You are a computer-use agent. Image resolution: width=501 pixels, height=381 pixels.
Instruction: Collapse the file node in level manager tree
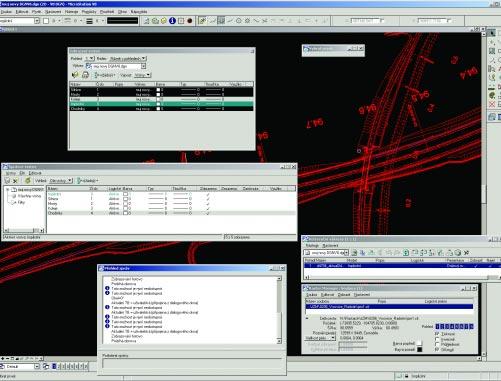tap(7, 189)
